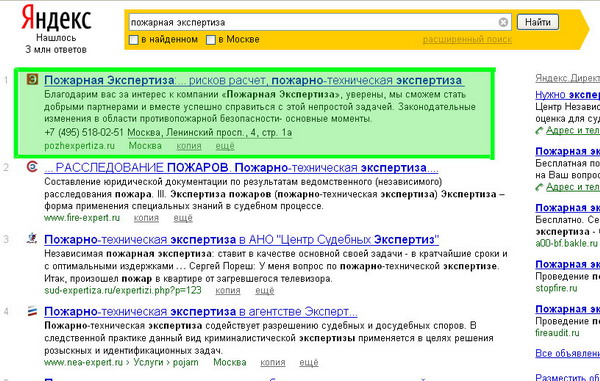Click 'ещё' under fire-expert.ru result
The height and width of the screenshot is (381, 600).
pyautogui.click(x=183, y=218)
